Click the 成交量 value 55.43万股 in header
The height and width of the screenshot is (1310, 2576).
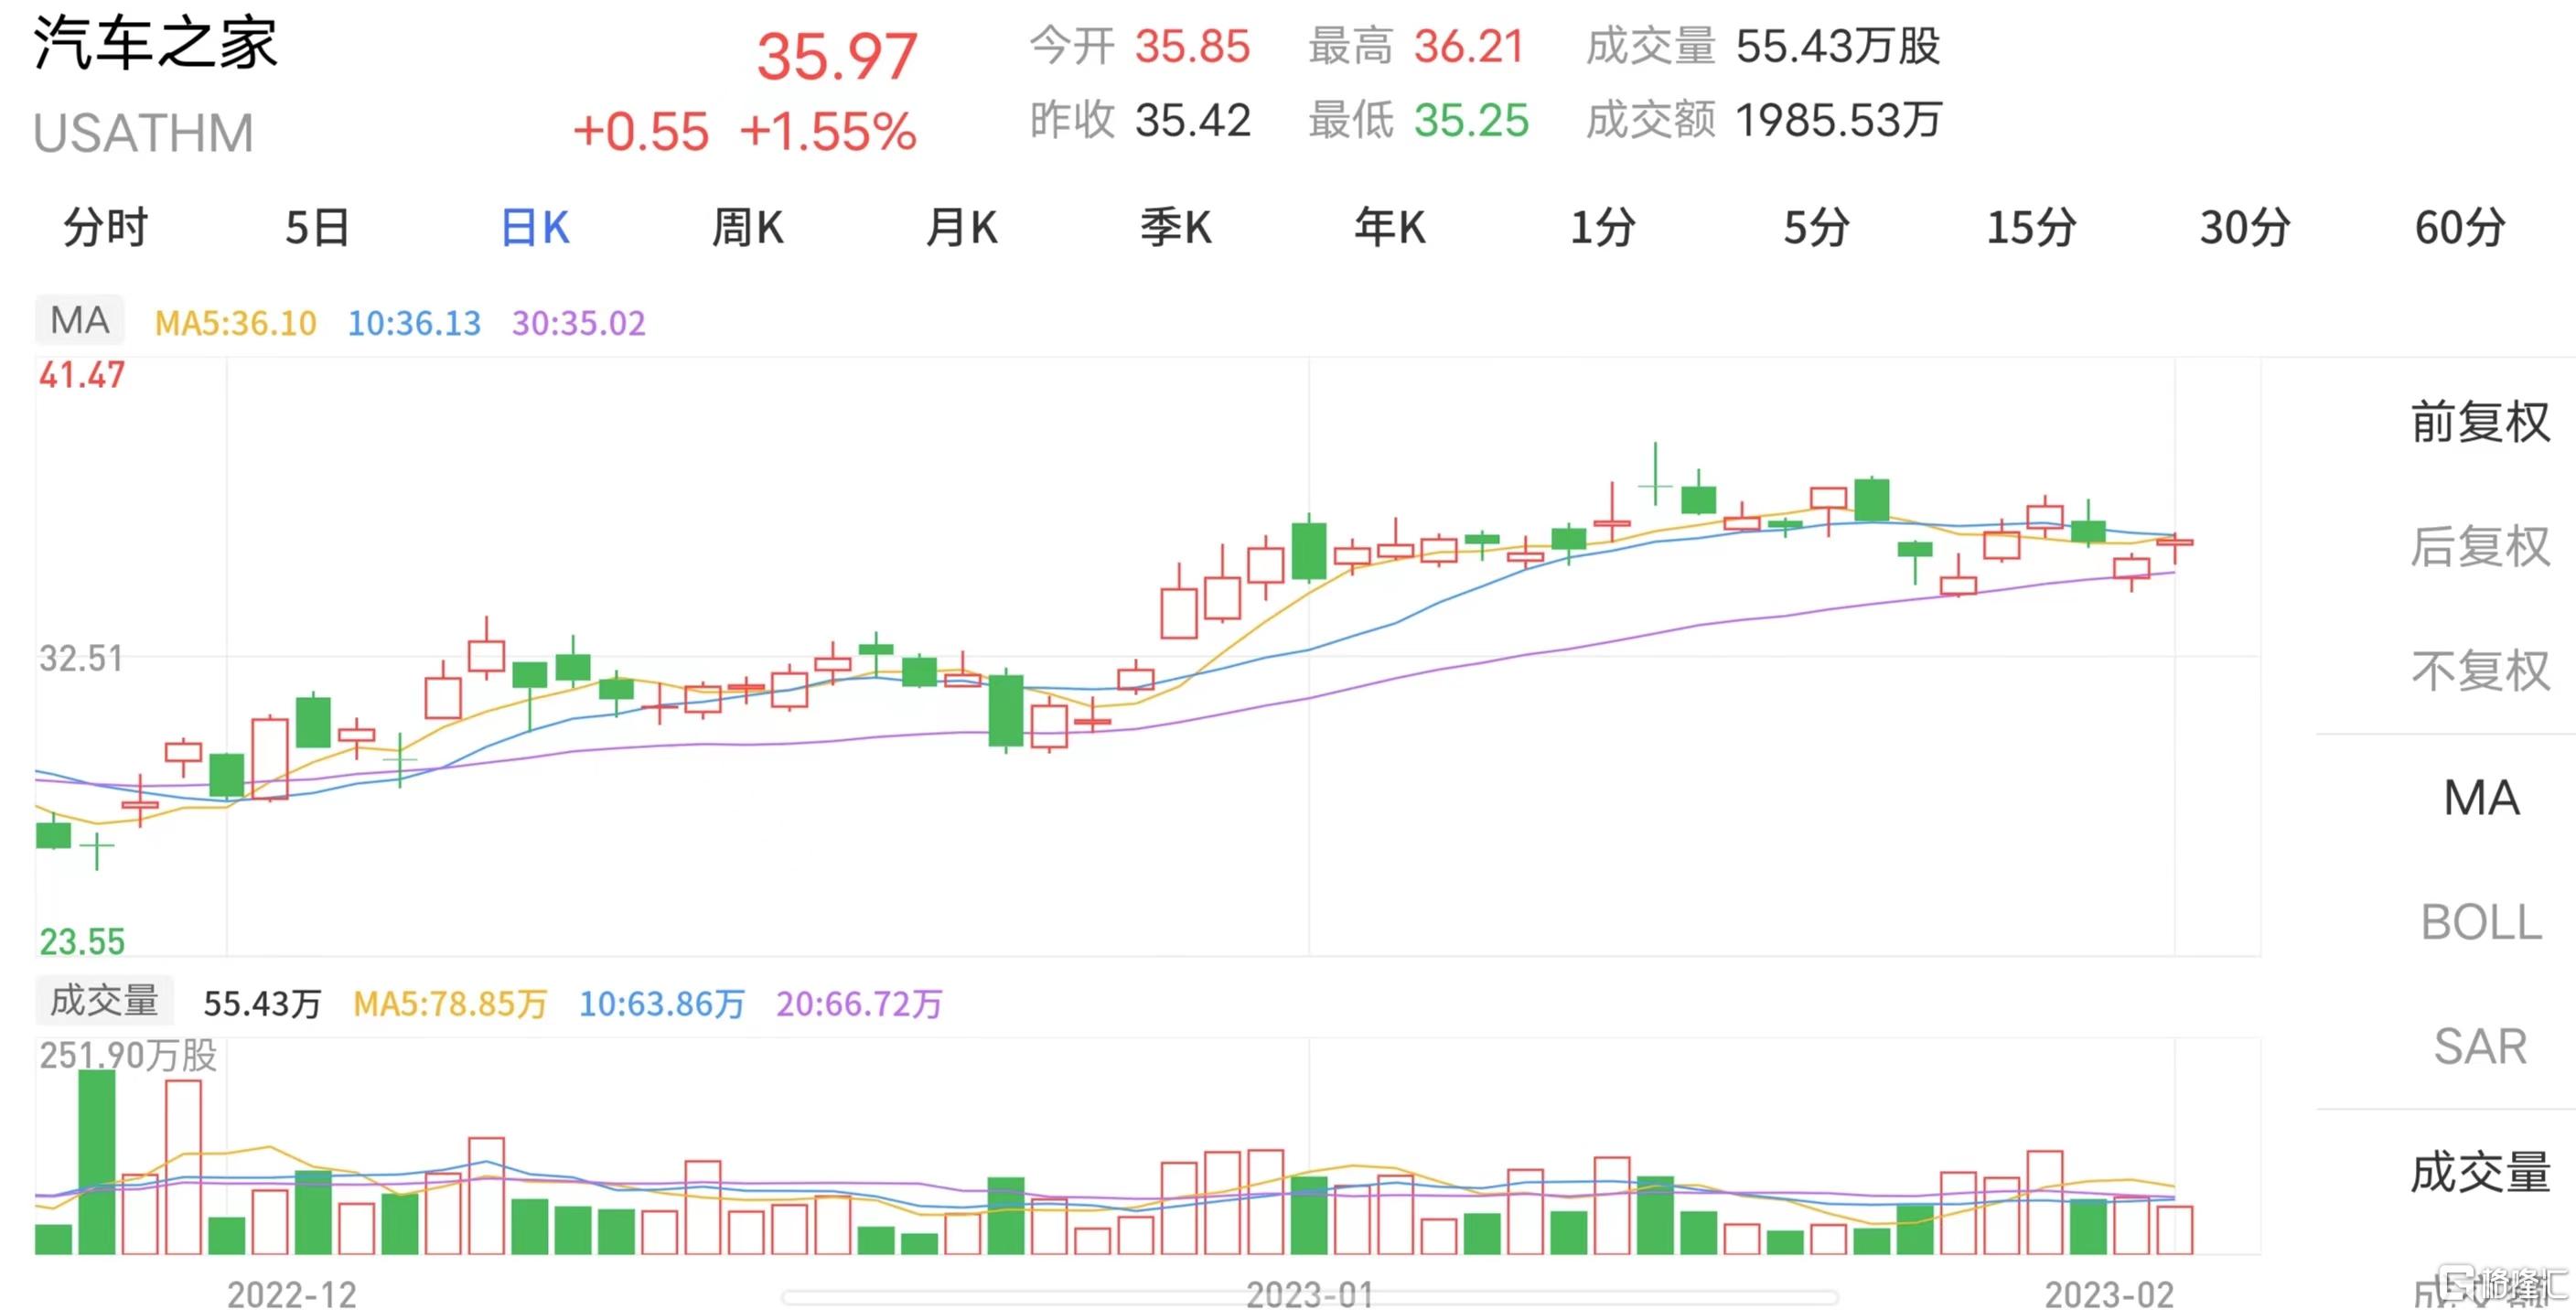(1838, 46)
